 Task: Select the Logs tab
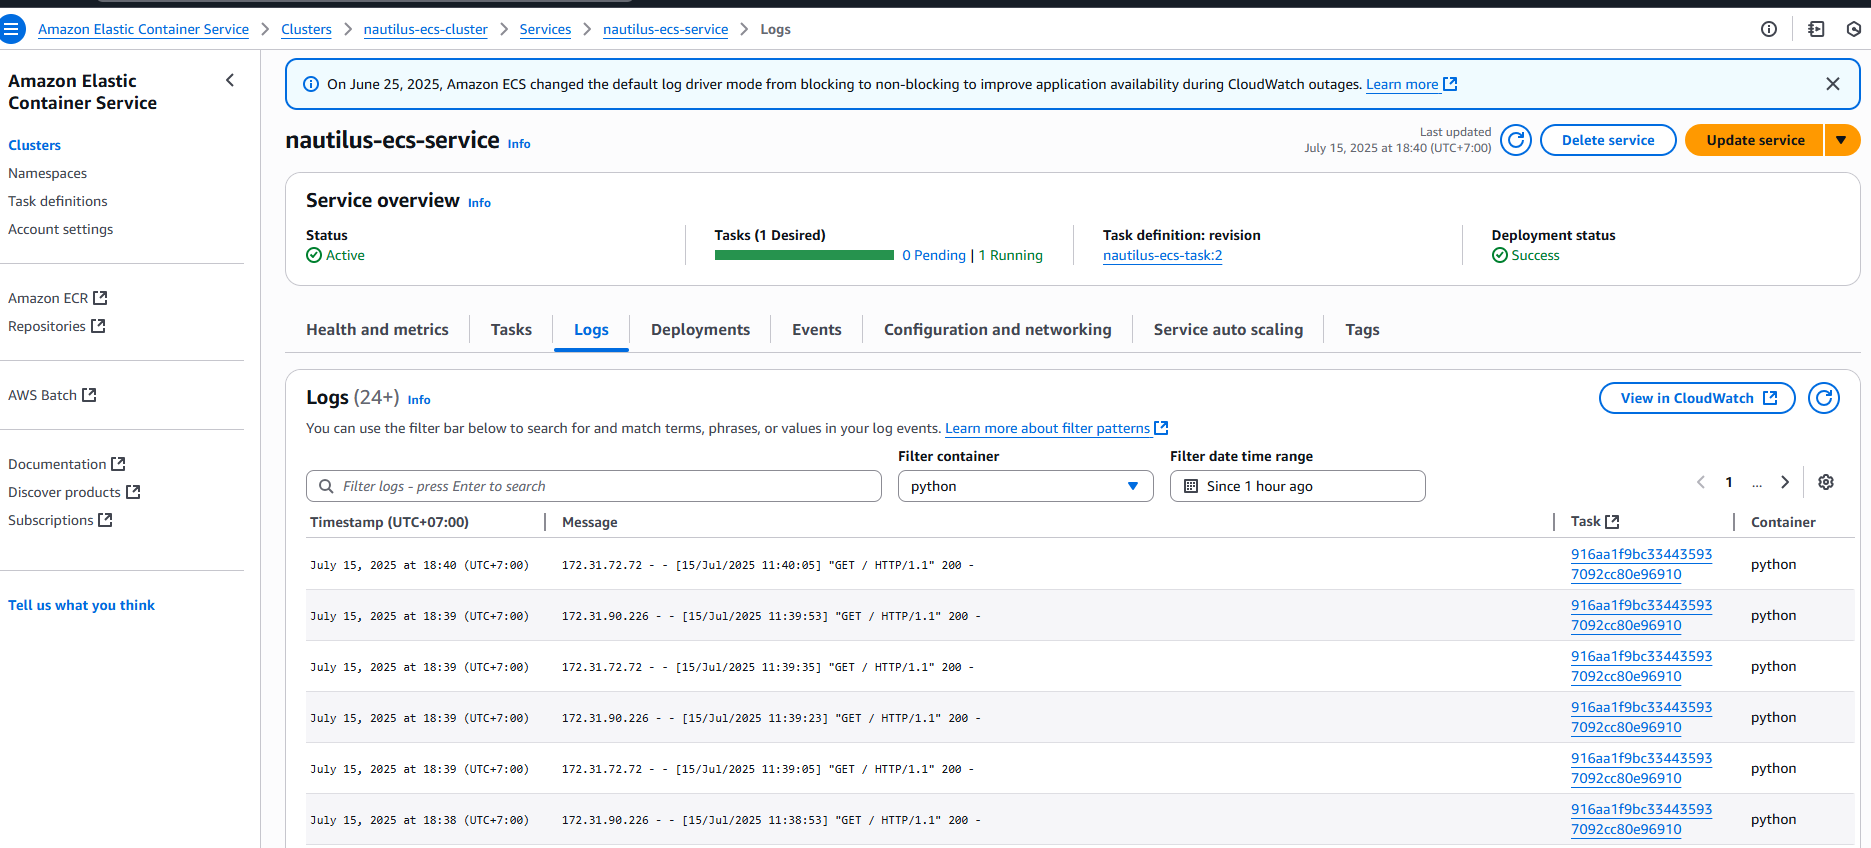click(x=591, y=330)
